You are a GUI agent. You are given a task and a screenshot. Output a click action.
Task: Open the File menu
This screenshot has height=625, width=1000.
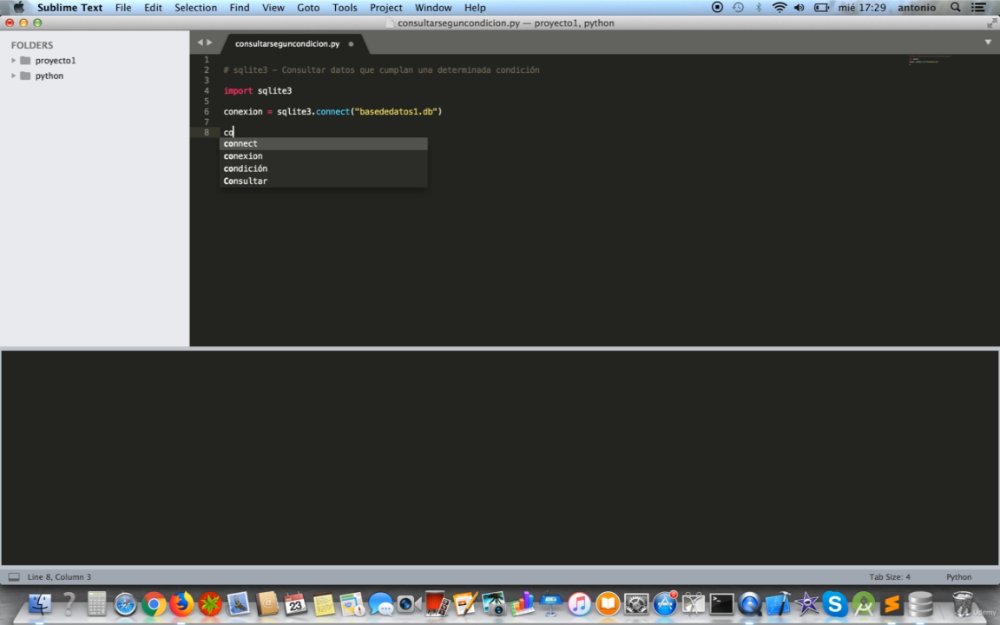pyautogui.click(x=123, y=8)
